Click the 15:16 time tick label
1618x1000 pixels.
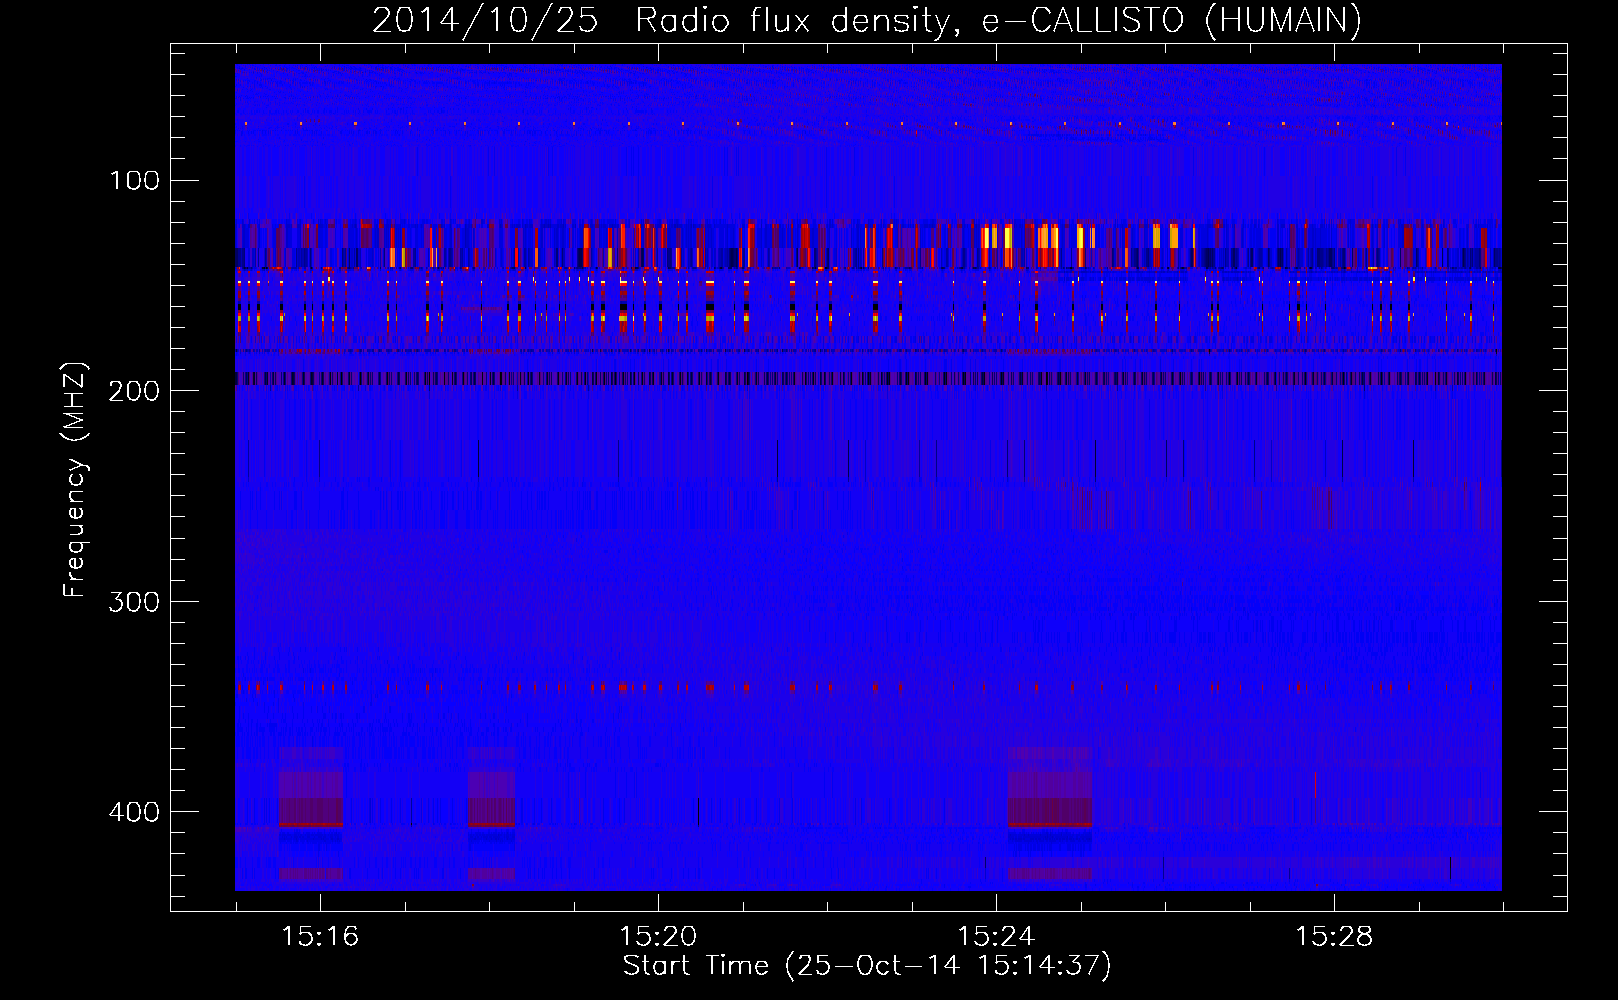(x=320, y=937)
